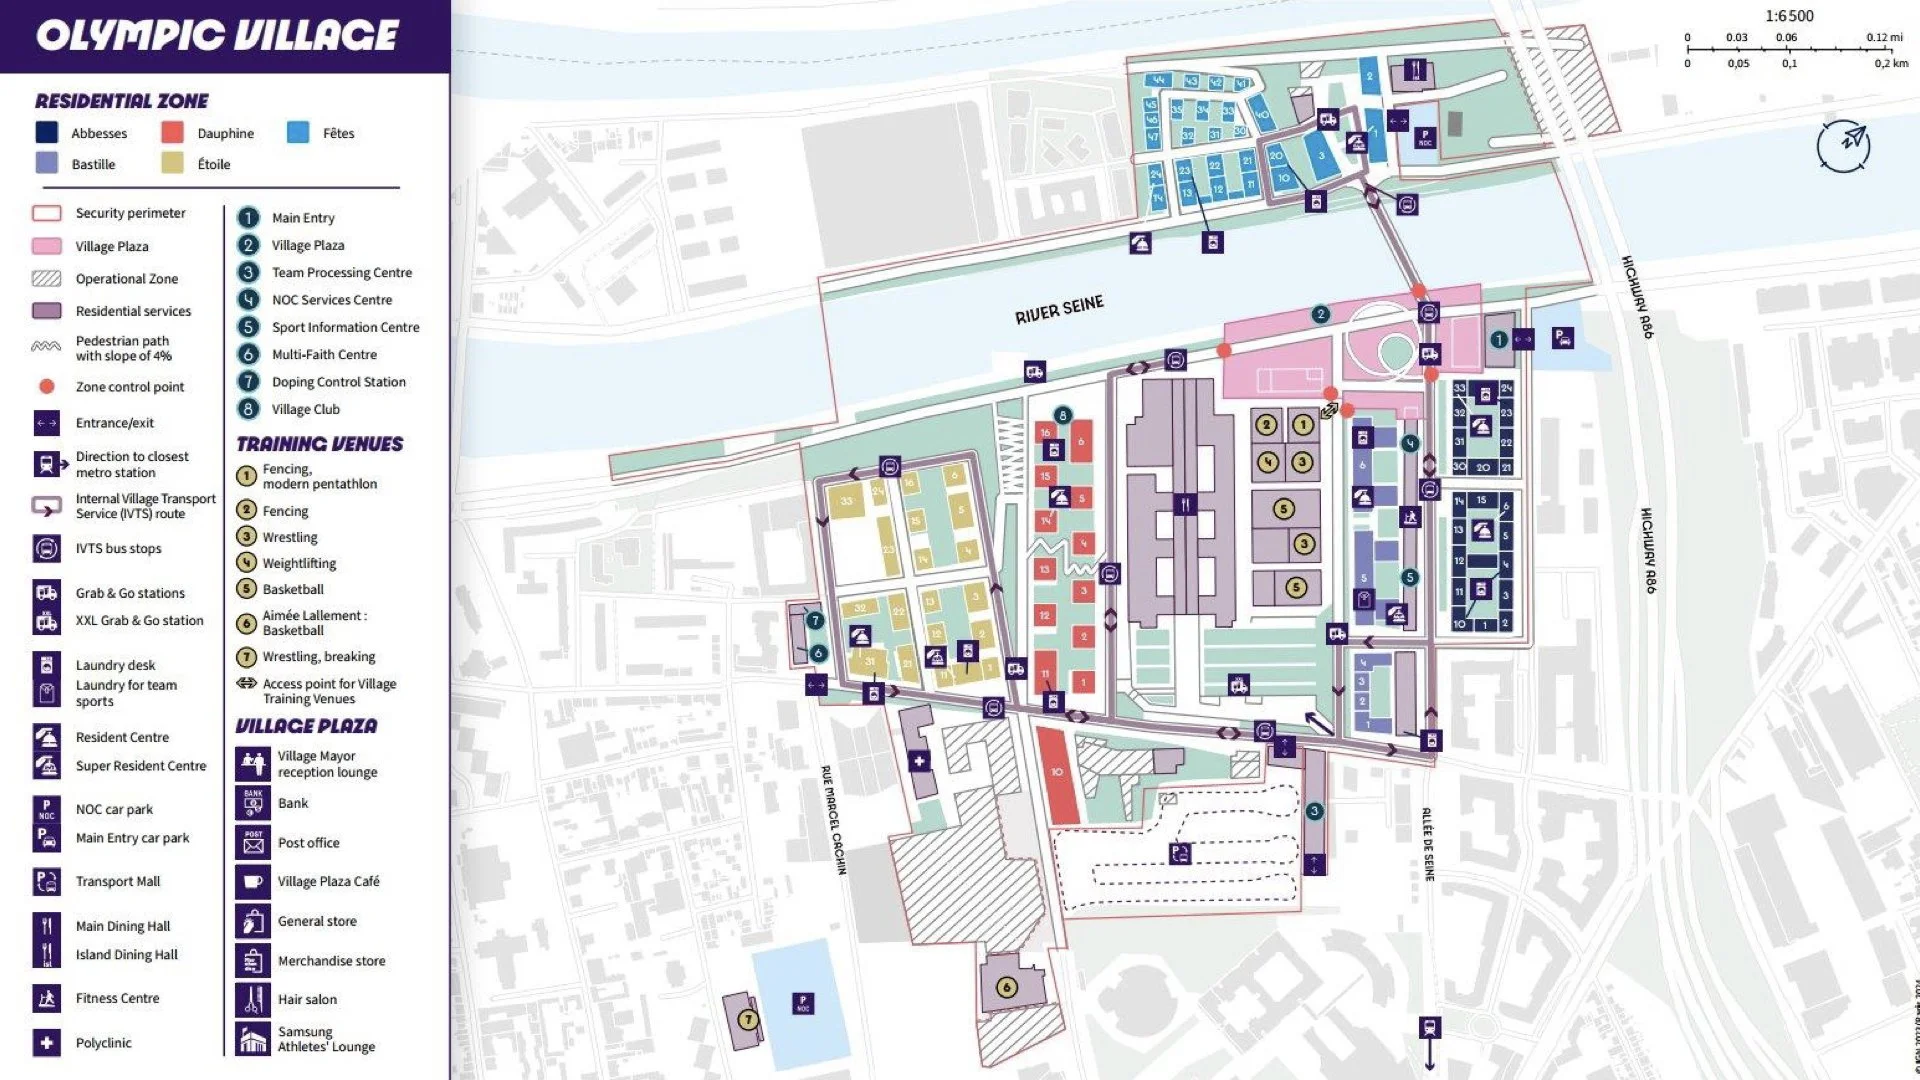Click the Fitness Centre legend icon

coord(46,998)
